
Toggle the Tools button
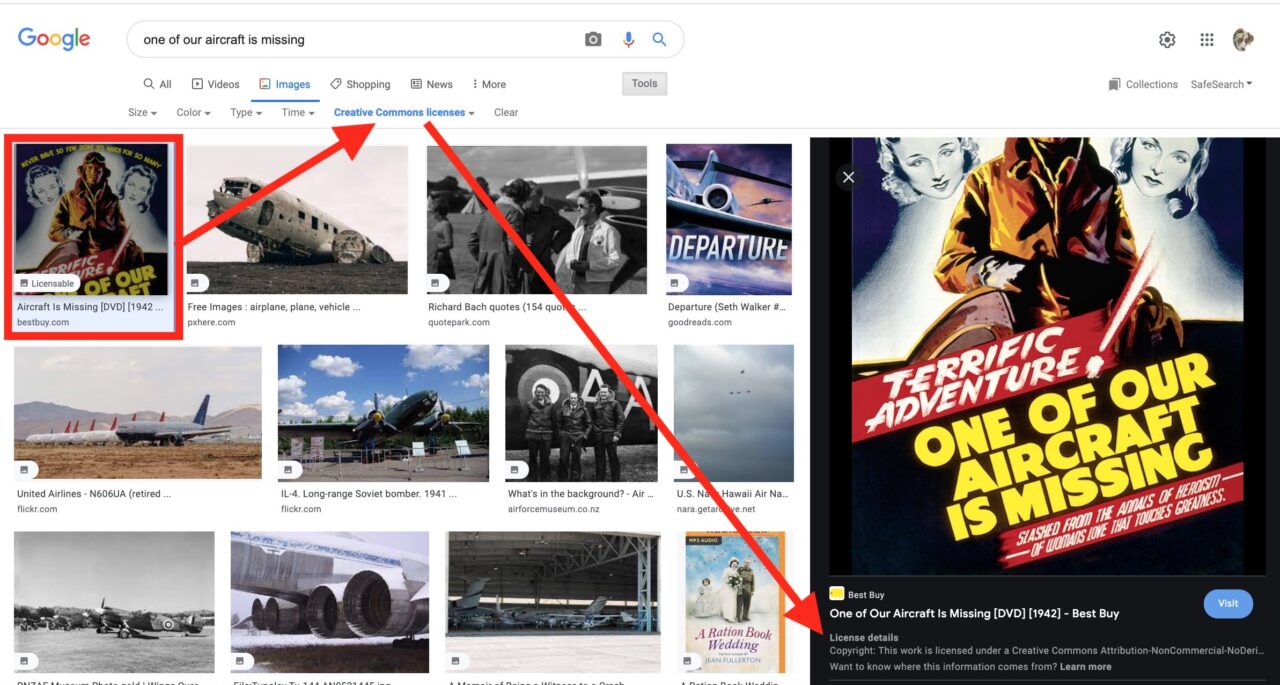point(644,83)
